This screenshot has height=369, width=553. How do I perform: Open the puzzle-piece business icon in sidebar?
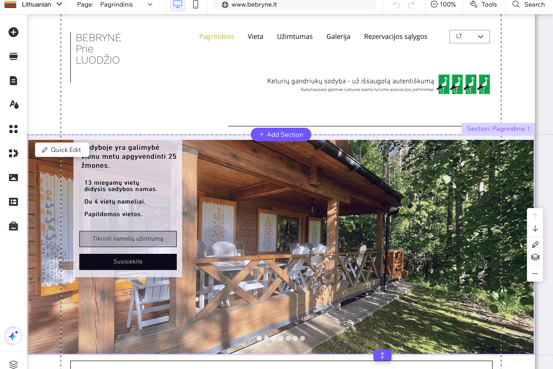click(13, 153)
